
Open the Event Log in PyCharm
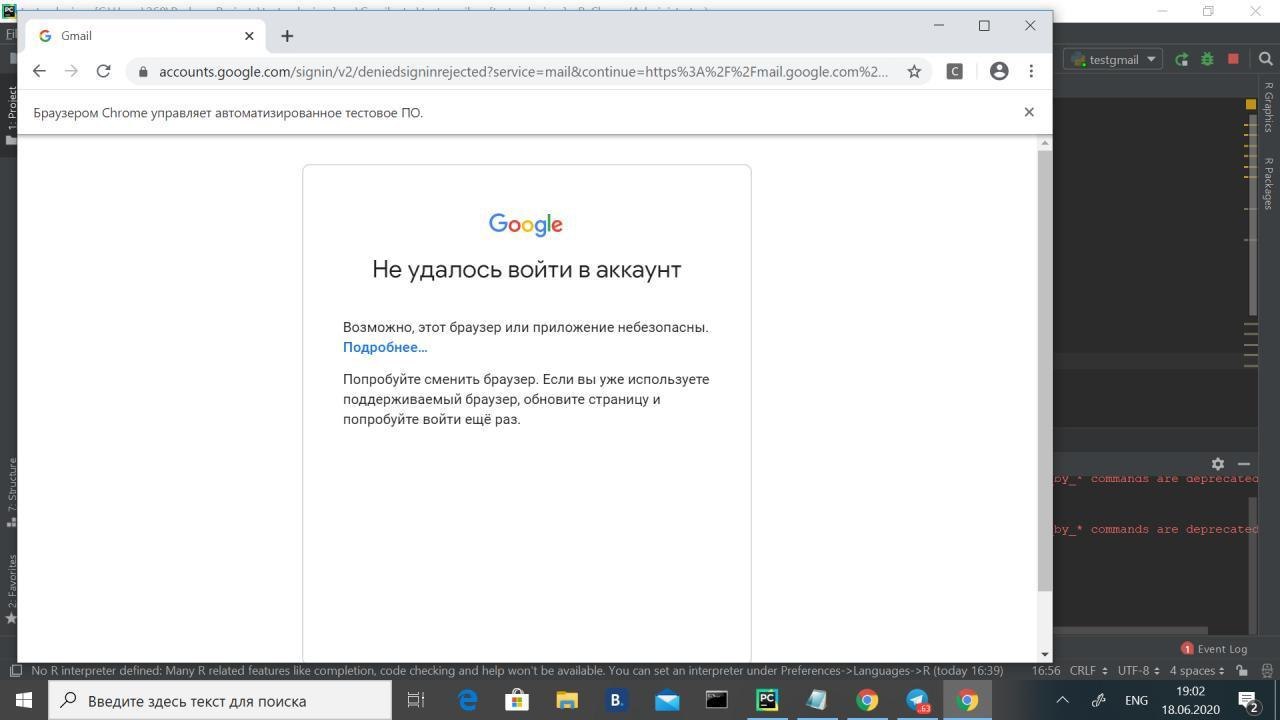point(1214,648)
